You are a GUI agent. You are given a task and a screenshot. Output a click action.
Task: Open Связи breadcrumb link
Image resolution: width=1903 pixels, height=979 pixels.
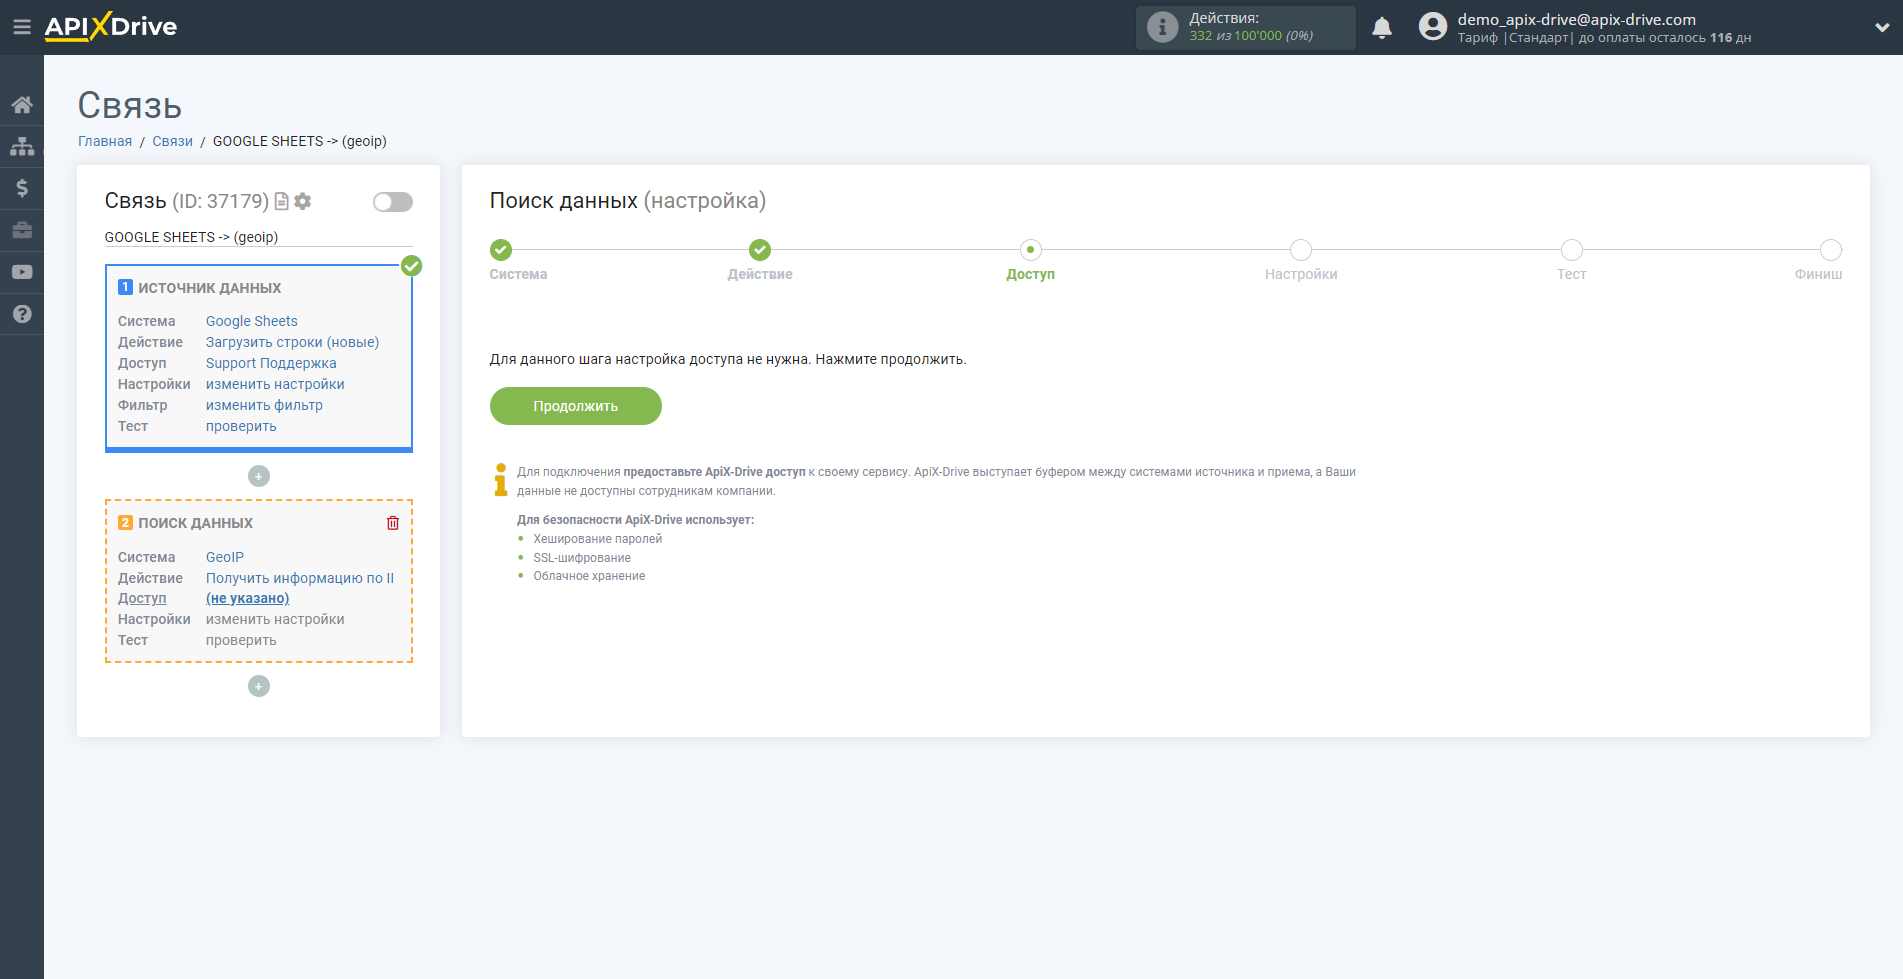tap(173, 141)
